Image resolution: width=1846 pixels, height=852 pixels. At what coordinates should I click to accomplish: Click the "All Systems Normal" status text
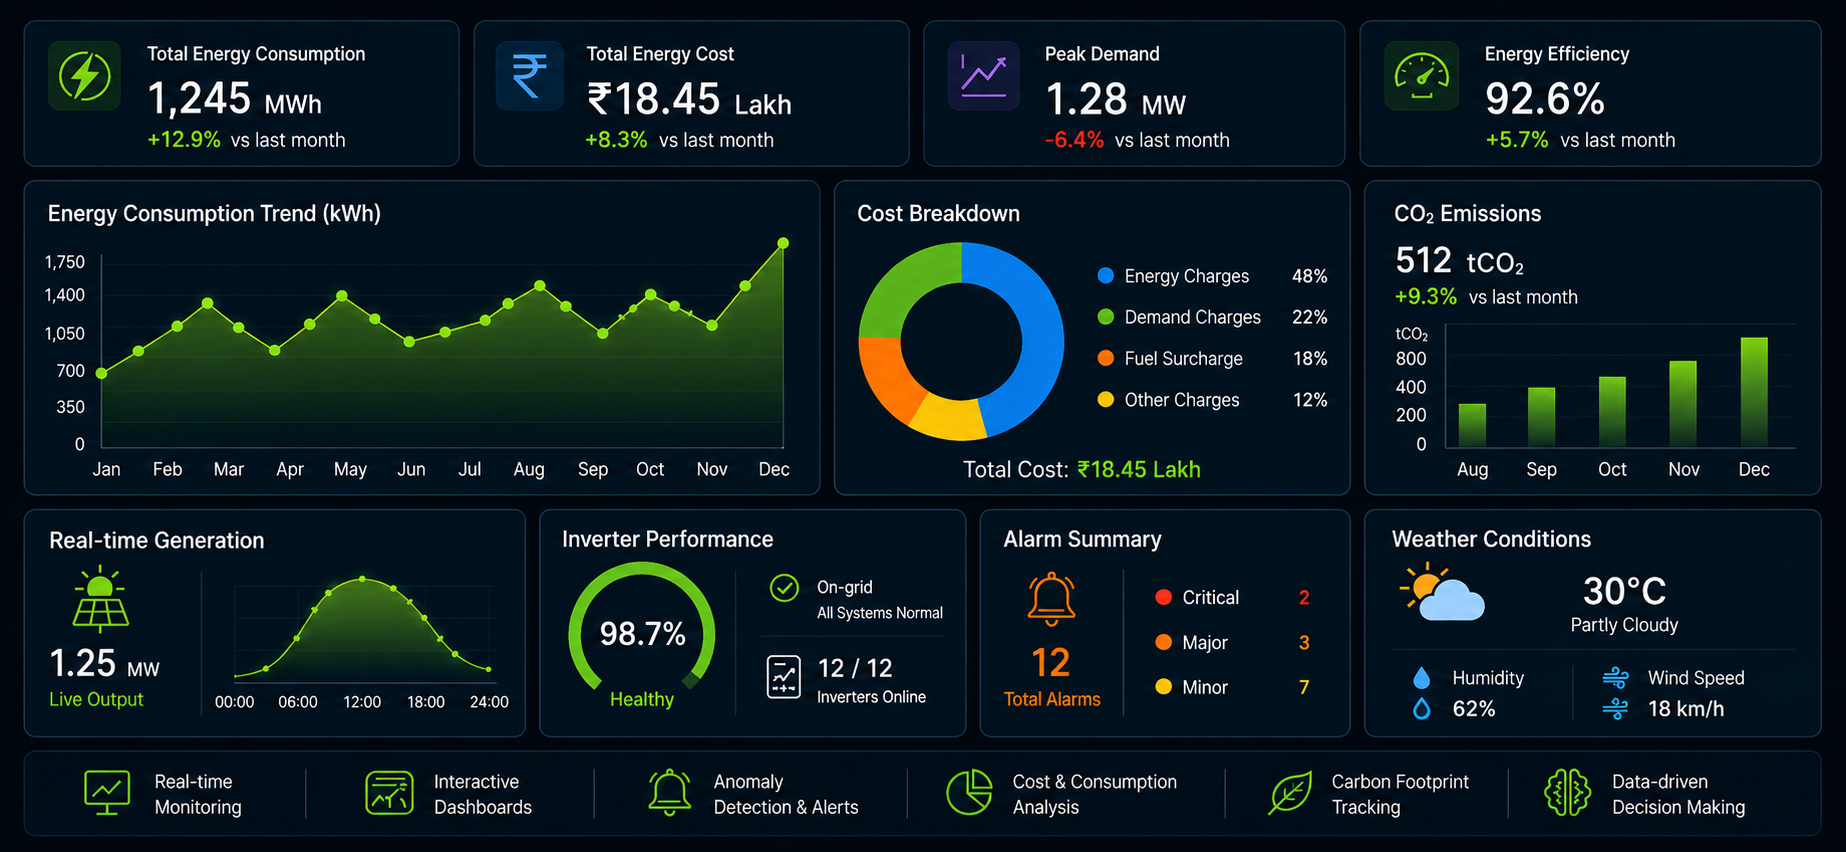(x=880, y=613)
